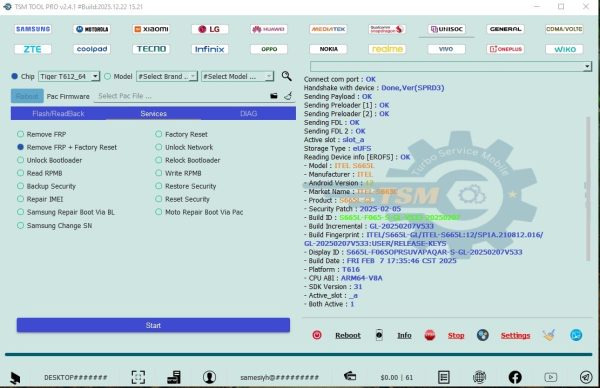Choose the Vivo brand logo
600x388 pixels.
point(447,49)
